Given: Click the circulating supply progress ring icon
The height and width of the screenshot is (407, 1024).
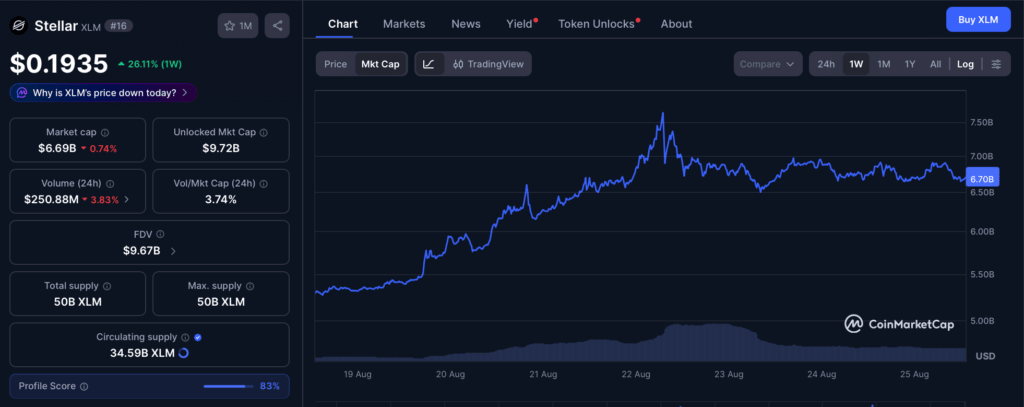Looking at the screenshot, I should coord(184,353).
